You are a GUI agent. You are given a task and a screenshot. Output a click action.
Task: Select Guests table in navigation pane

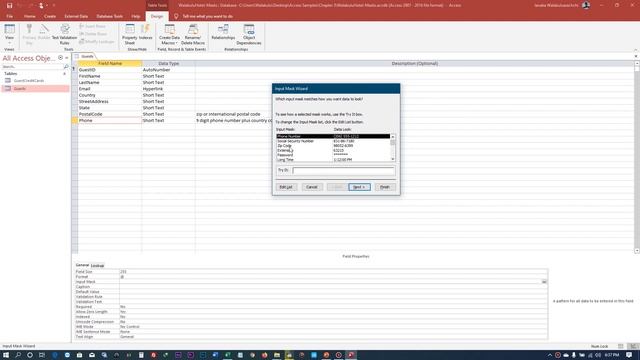(36, 89)
